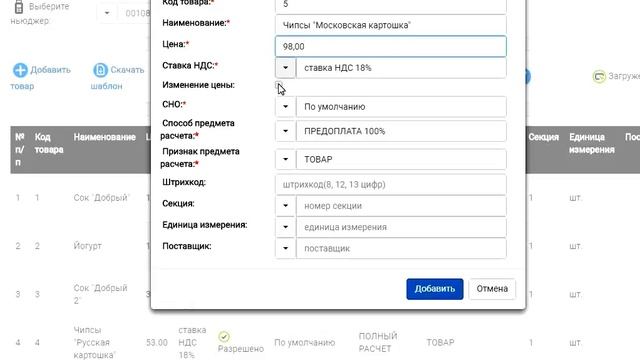Expand the Способ предмета расчета dropdown
Viewport: 640px width, 360px height.
click(x=285, y=131)
